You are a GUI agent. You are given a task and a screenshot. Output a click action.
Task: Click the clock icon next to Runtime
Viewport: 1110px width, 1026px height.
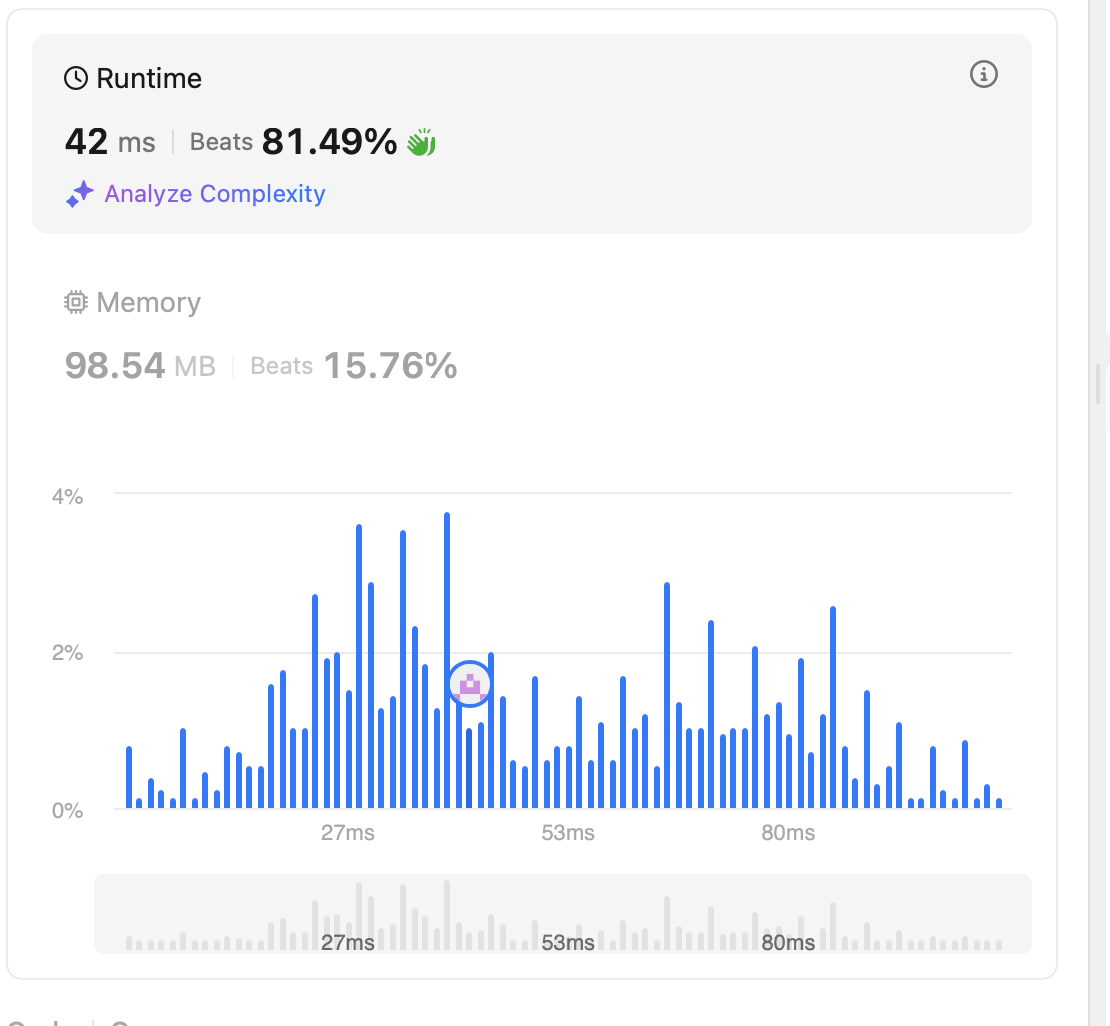point(75,79)
